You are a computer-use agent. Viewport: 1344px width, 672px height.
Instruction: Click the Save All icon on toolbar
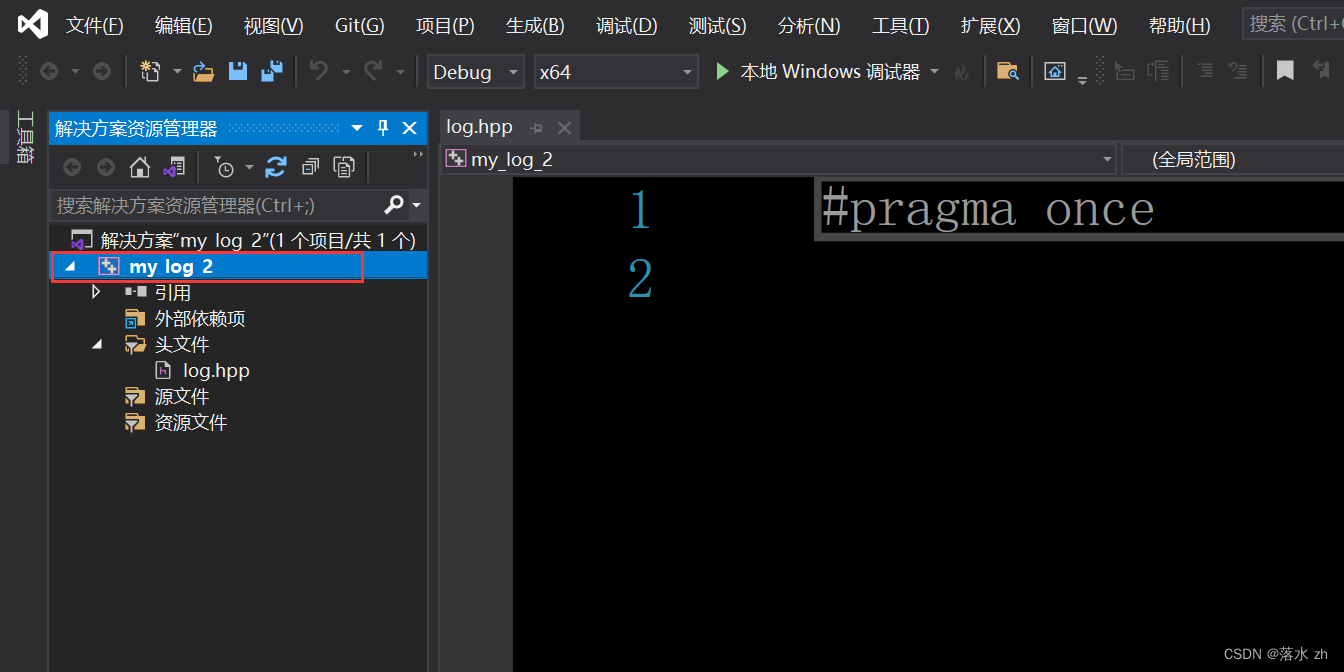(271, 71)
